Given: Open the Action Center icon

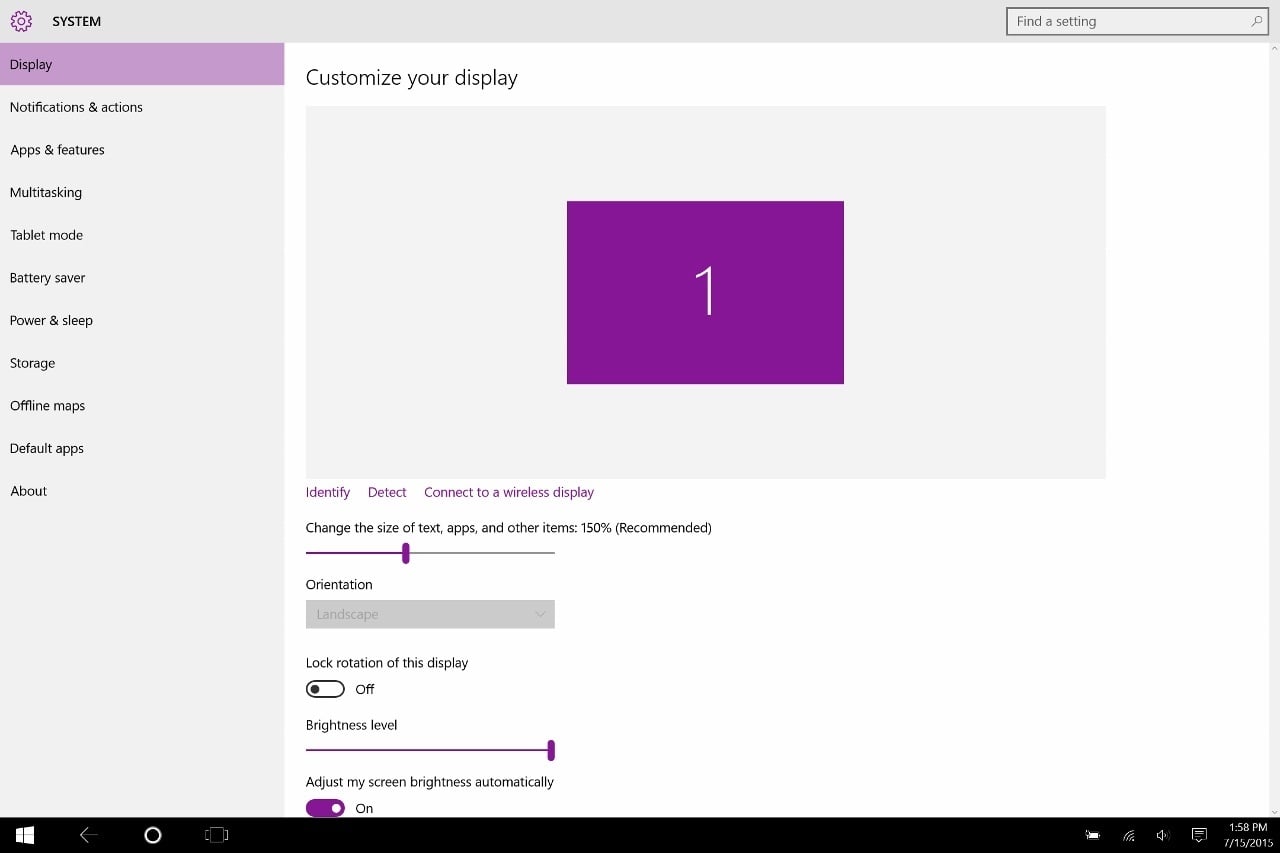Looking at the screenshot, I should (x=1199, y=834).
